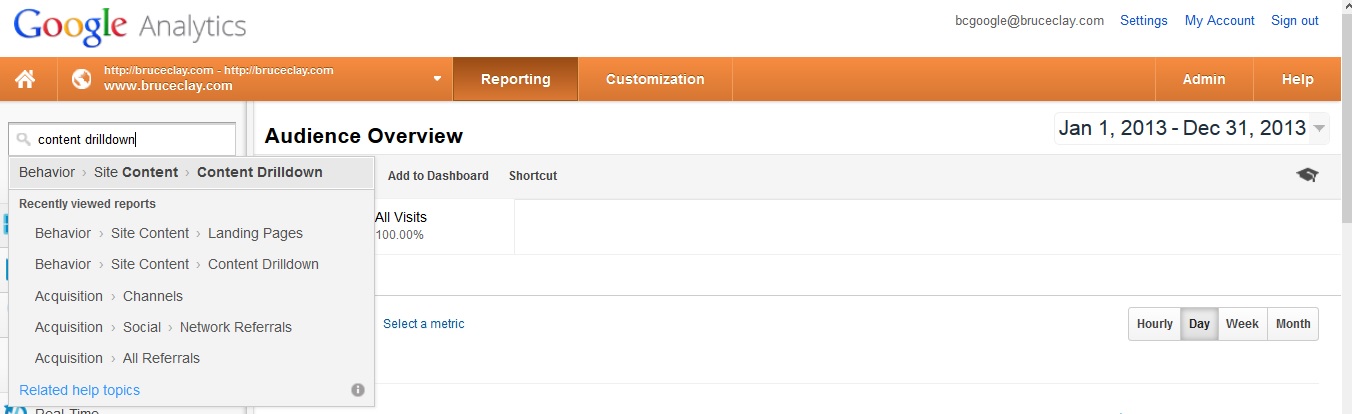
Task: Open the Admin tab
Action: tap(1204, 79)
